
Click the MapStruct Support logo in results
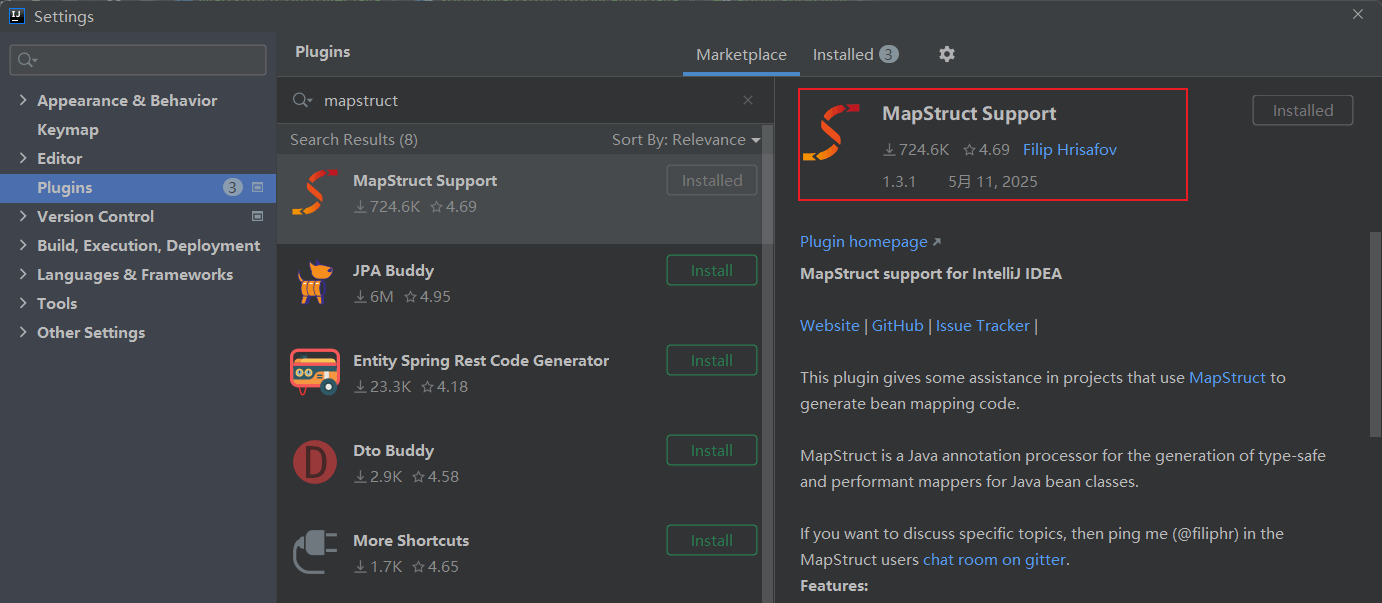click(x=315, y=193)
